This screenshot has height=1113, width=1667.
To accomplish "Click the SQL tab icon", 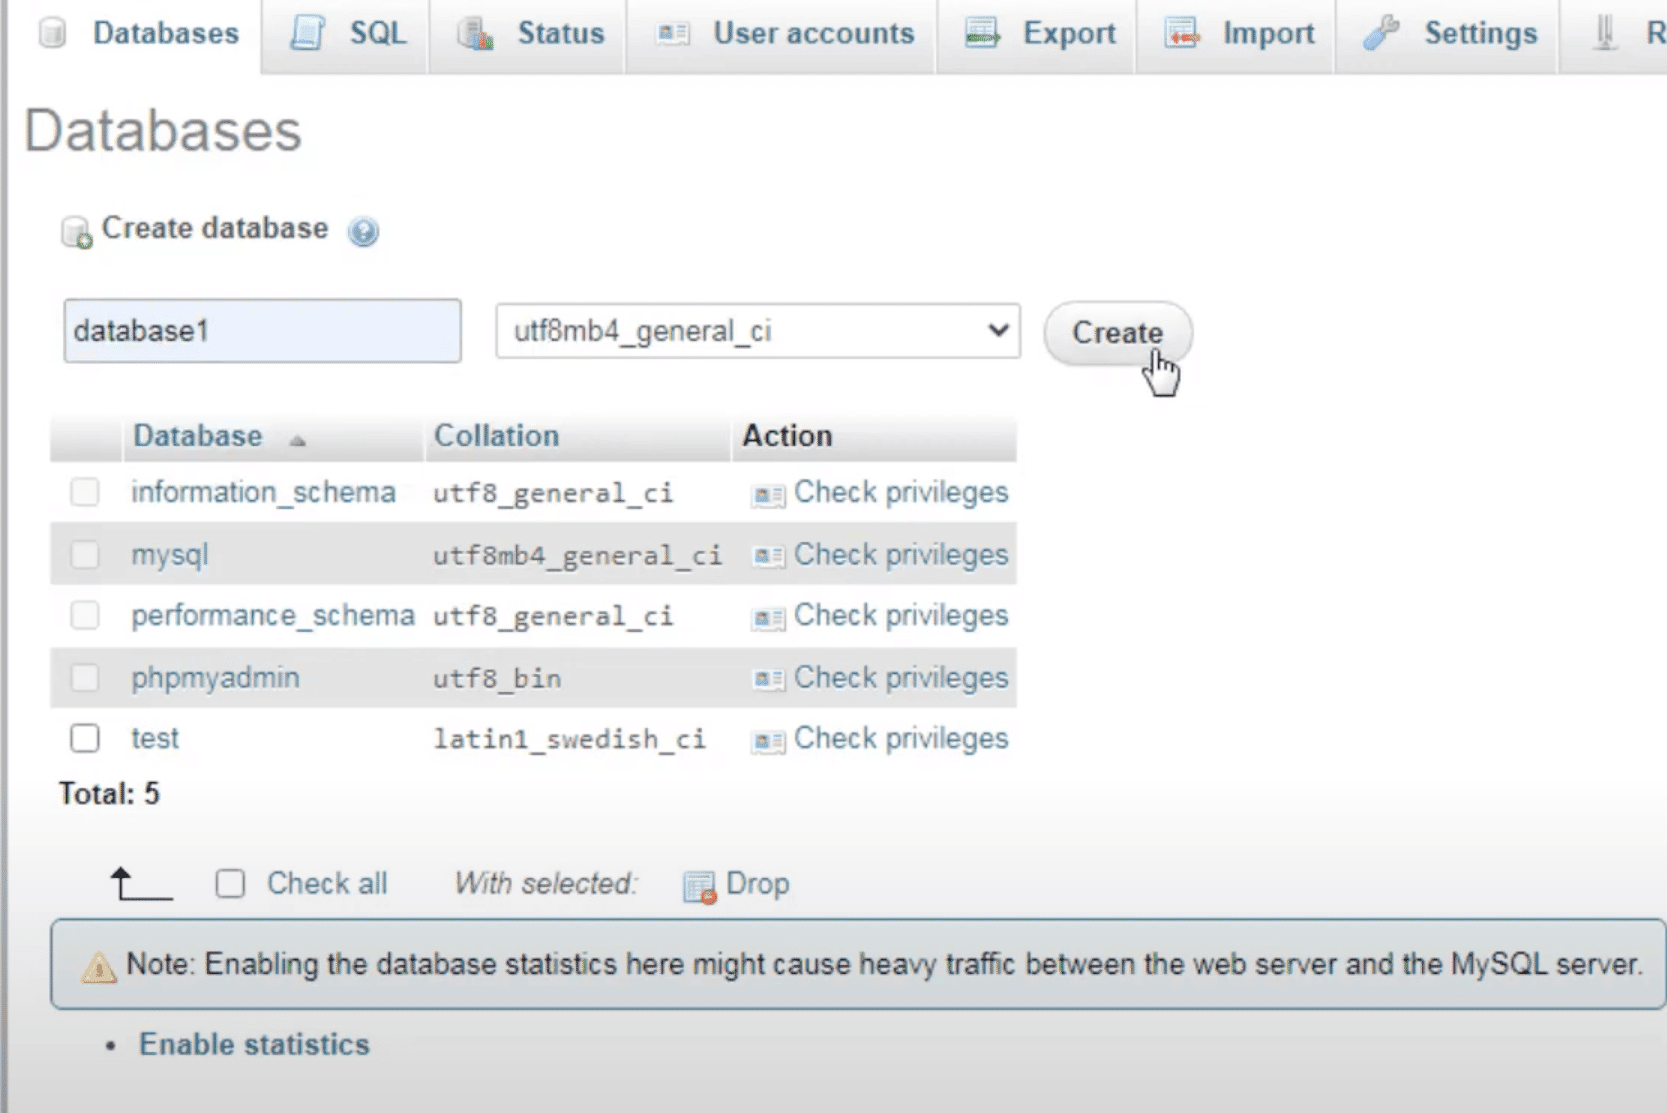I will 308,33.
